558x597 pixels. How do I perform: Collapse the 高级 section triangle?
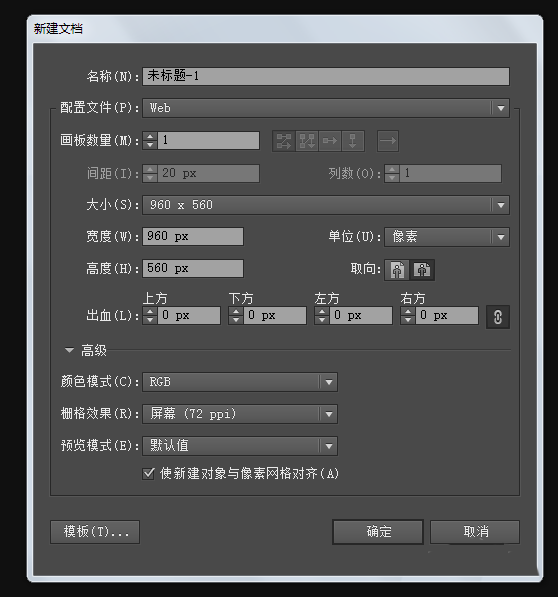[x=69, y=350]
